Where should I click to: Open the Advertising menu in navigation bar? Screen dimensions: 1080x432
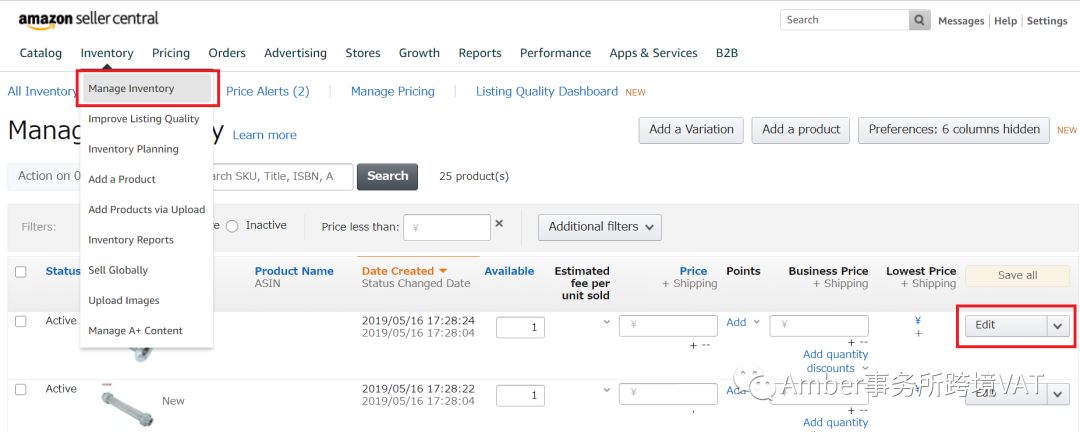click(x=295, y=53)
